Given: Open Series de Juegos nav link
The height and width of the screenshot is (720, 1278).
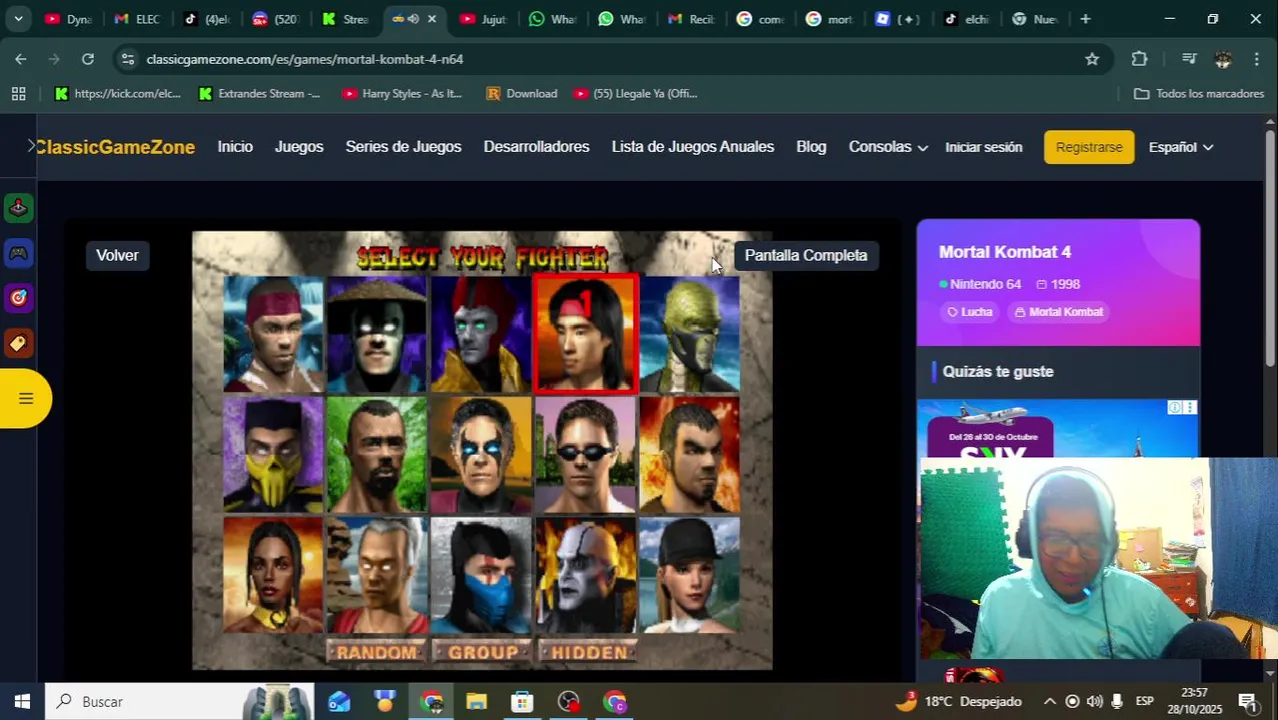Looking at the screenshot, I should pyautogui.click(x=403, y=147).
